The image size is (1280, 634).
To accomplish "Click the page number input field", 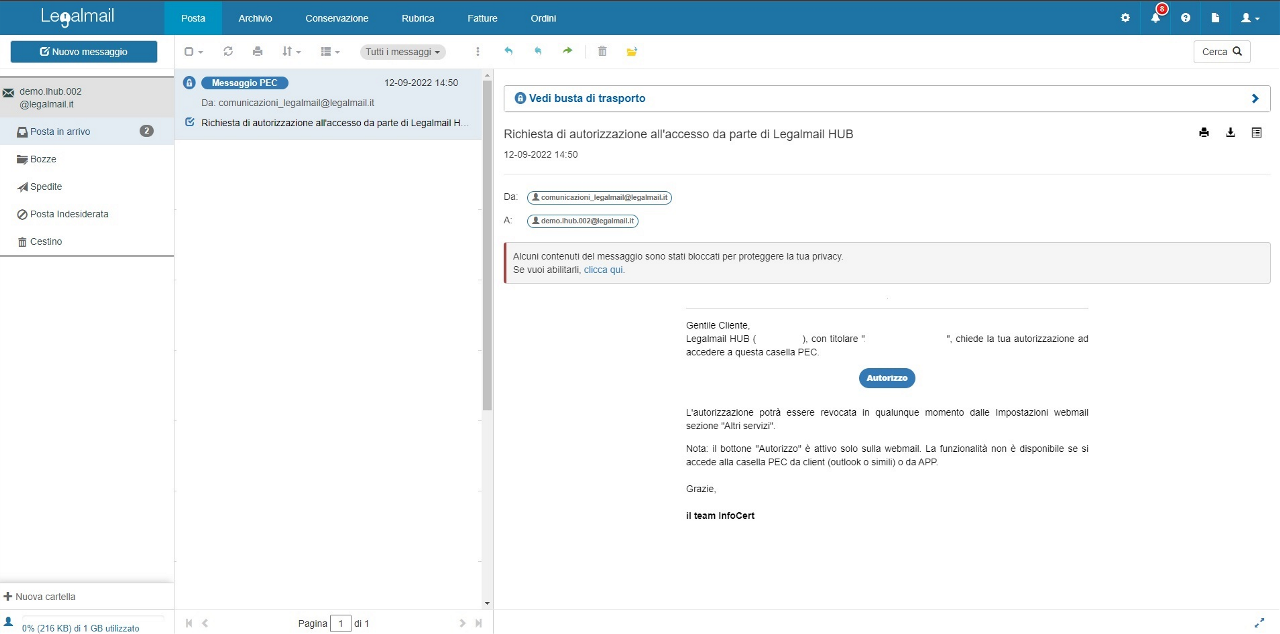I will (x=340, y=623).
